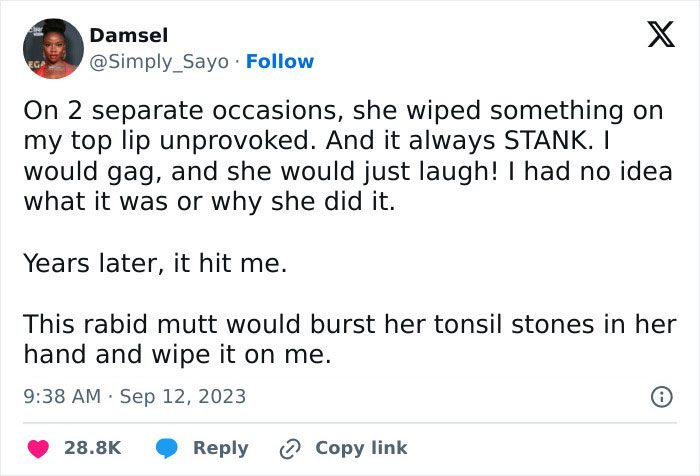This screenshot has height=476, width=700.
Task: Open Damsel's profile picture
Action: (51, 48)
